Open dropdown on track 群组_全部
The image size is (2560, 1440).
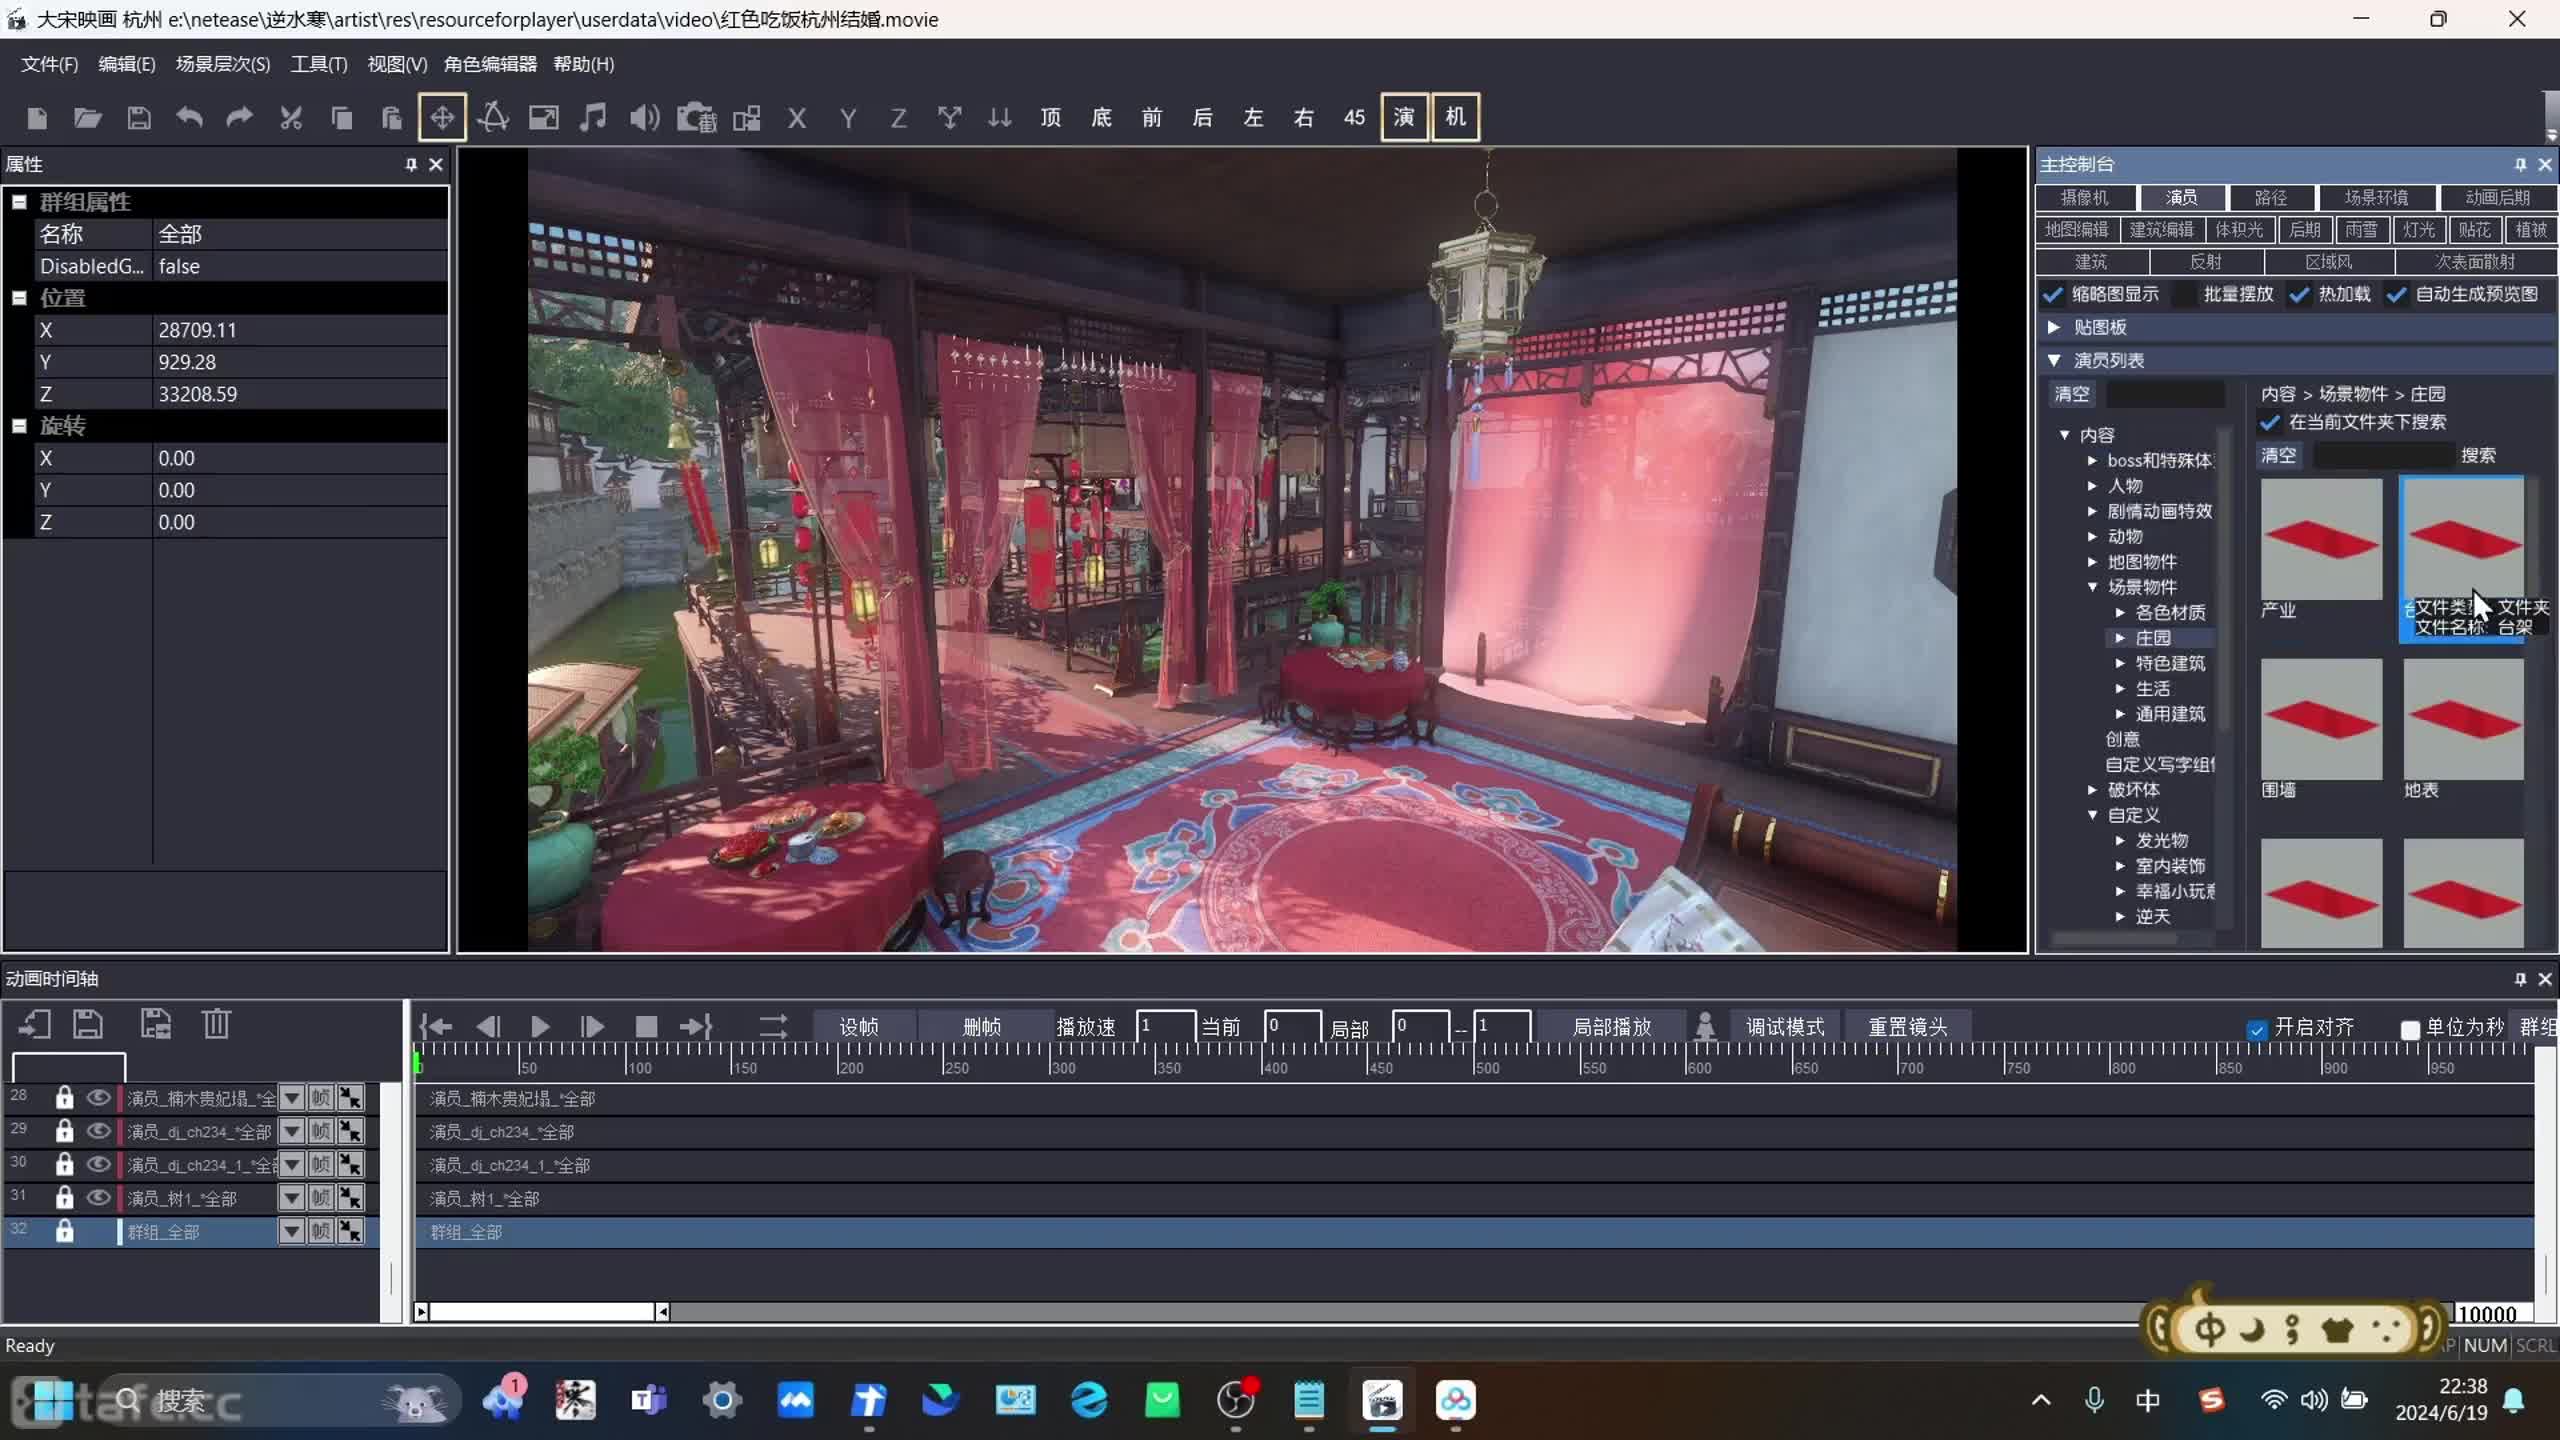291,1231
